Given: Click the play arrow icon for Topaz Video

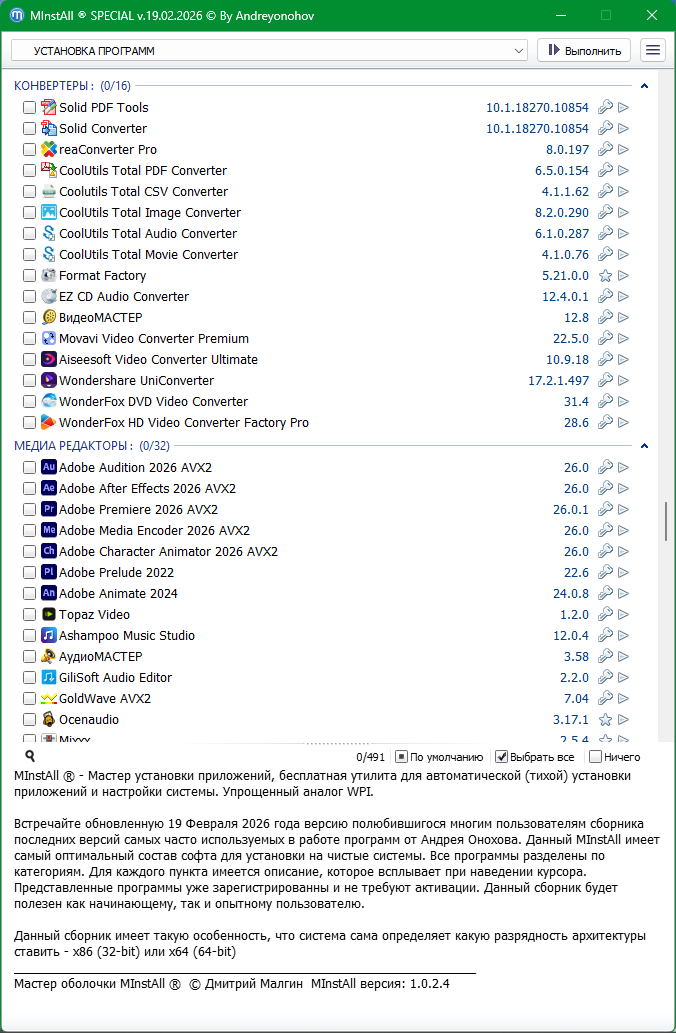Looking at the screenshot, I should 624,615.
